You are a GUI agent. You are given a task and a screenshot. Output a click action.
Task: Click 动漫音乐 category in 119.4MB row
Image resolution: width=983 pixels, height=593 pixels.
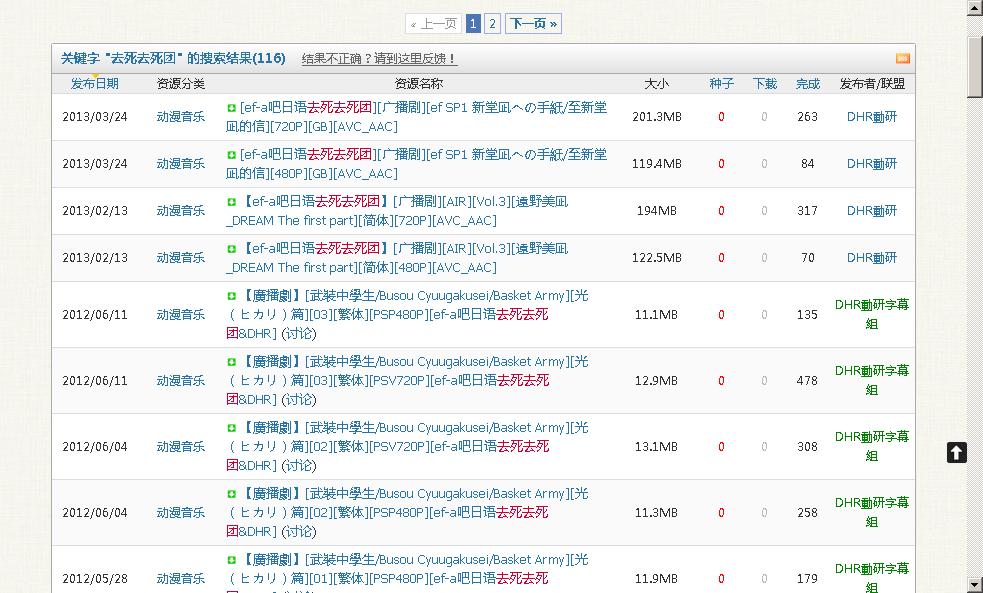181,164
